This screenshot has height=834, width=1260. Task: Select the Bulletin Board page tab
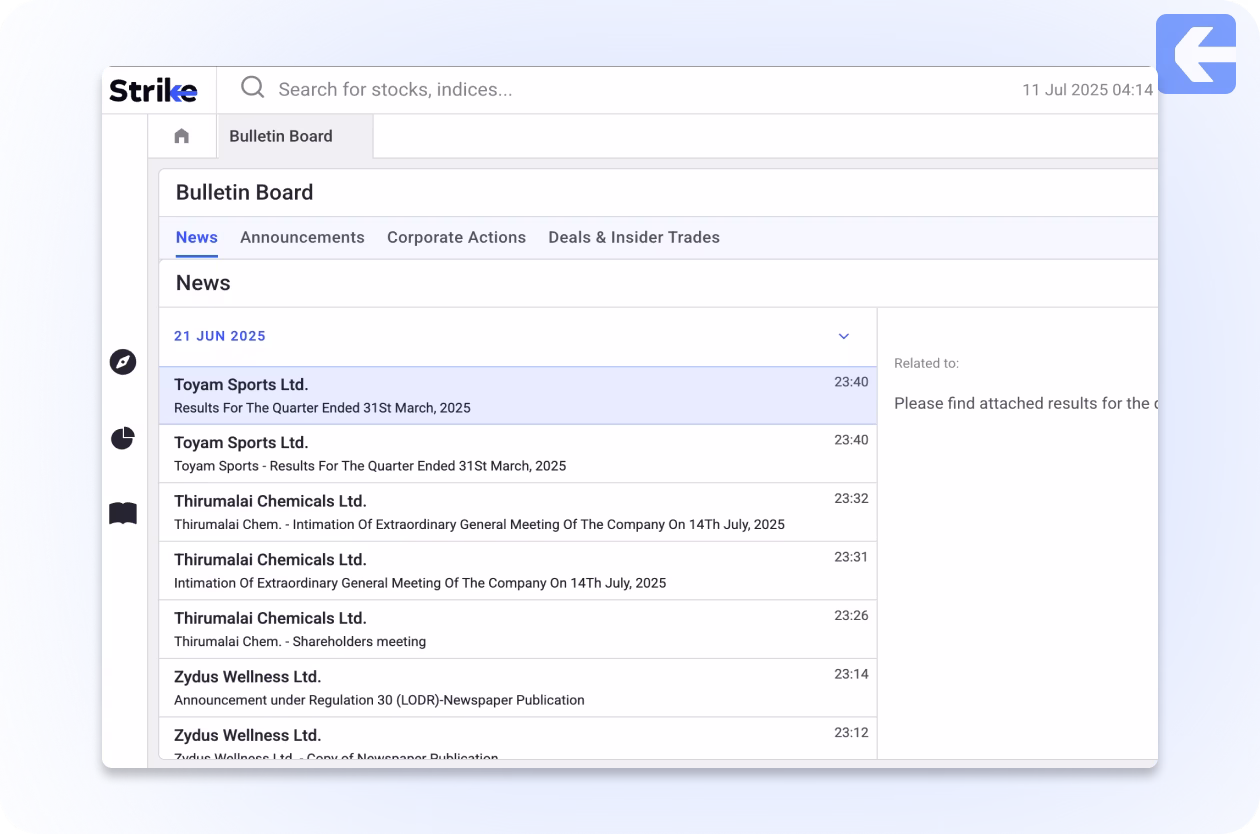(281, 136)
